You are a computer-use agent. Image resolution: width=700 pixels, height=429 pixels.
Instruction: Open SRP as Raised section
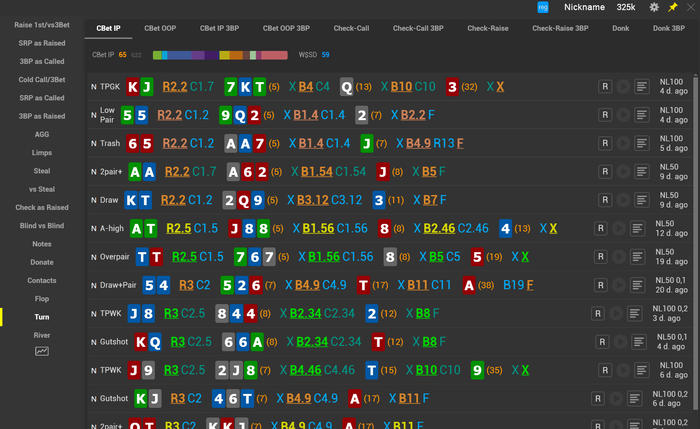point(42,43)
